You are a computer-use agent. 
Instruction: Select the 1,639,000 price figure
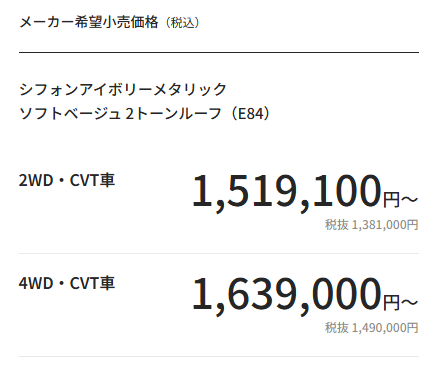click(x=287, y=295)
